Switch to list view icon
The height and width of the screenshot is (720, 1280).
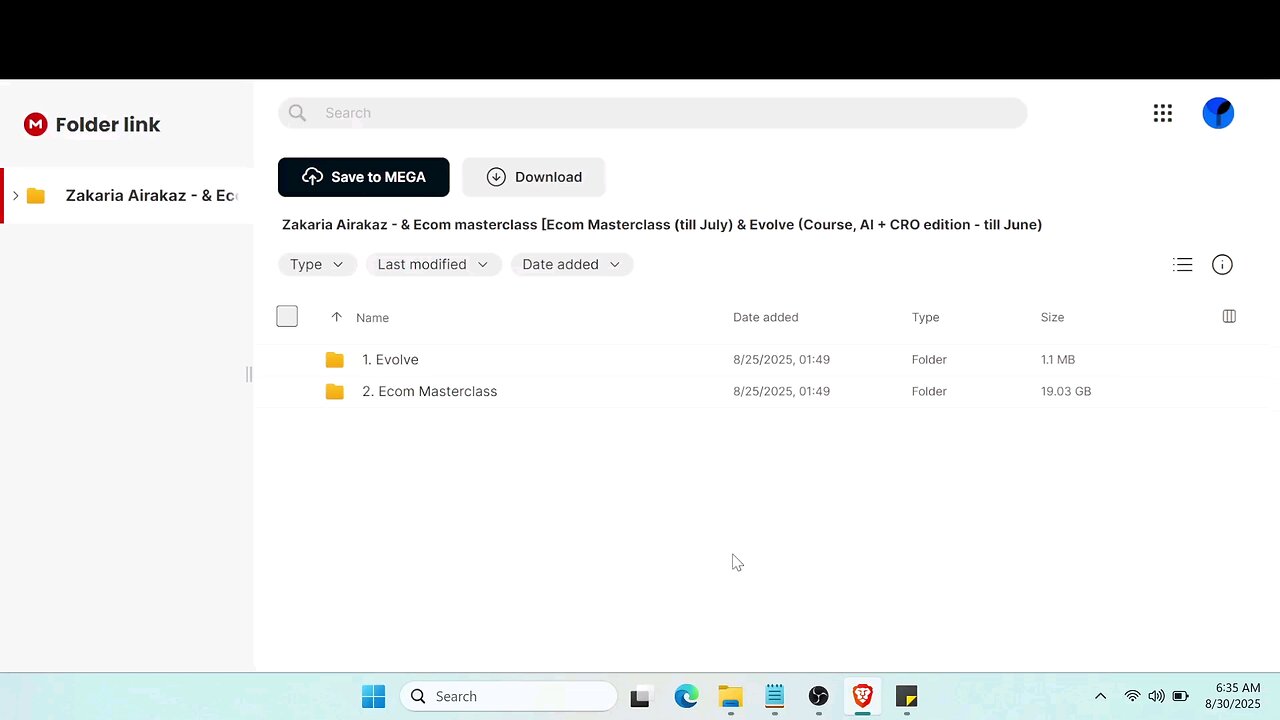point(1183,265)
